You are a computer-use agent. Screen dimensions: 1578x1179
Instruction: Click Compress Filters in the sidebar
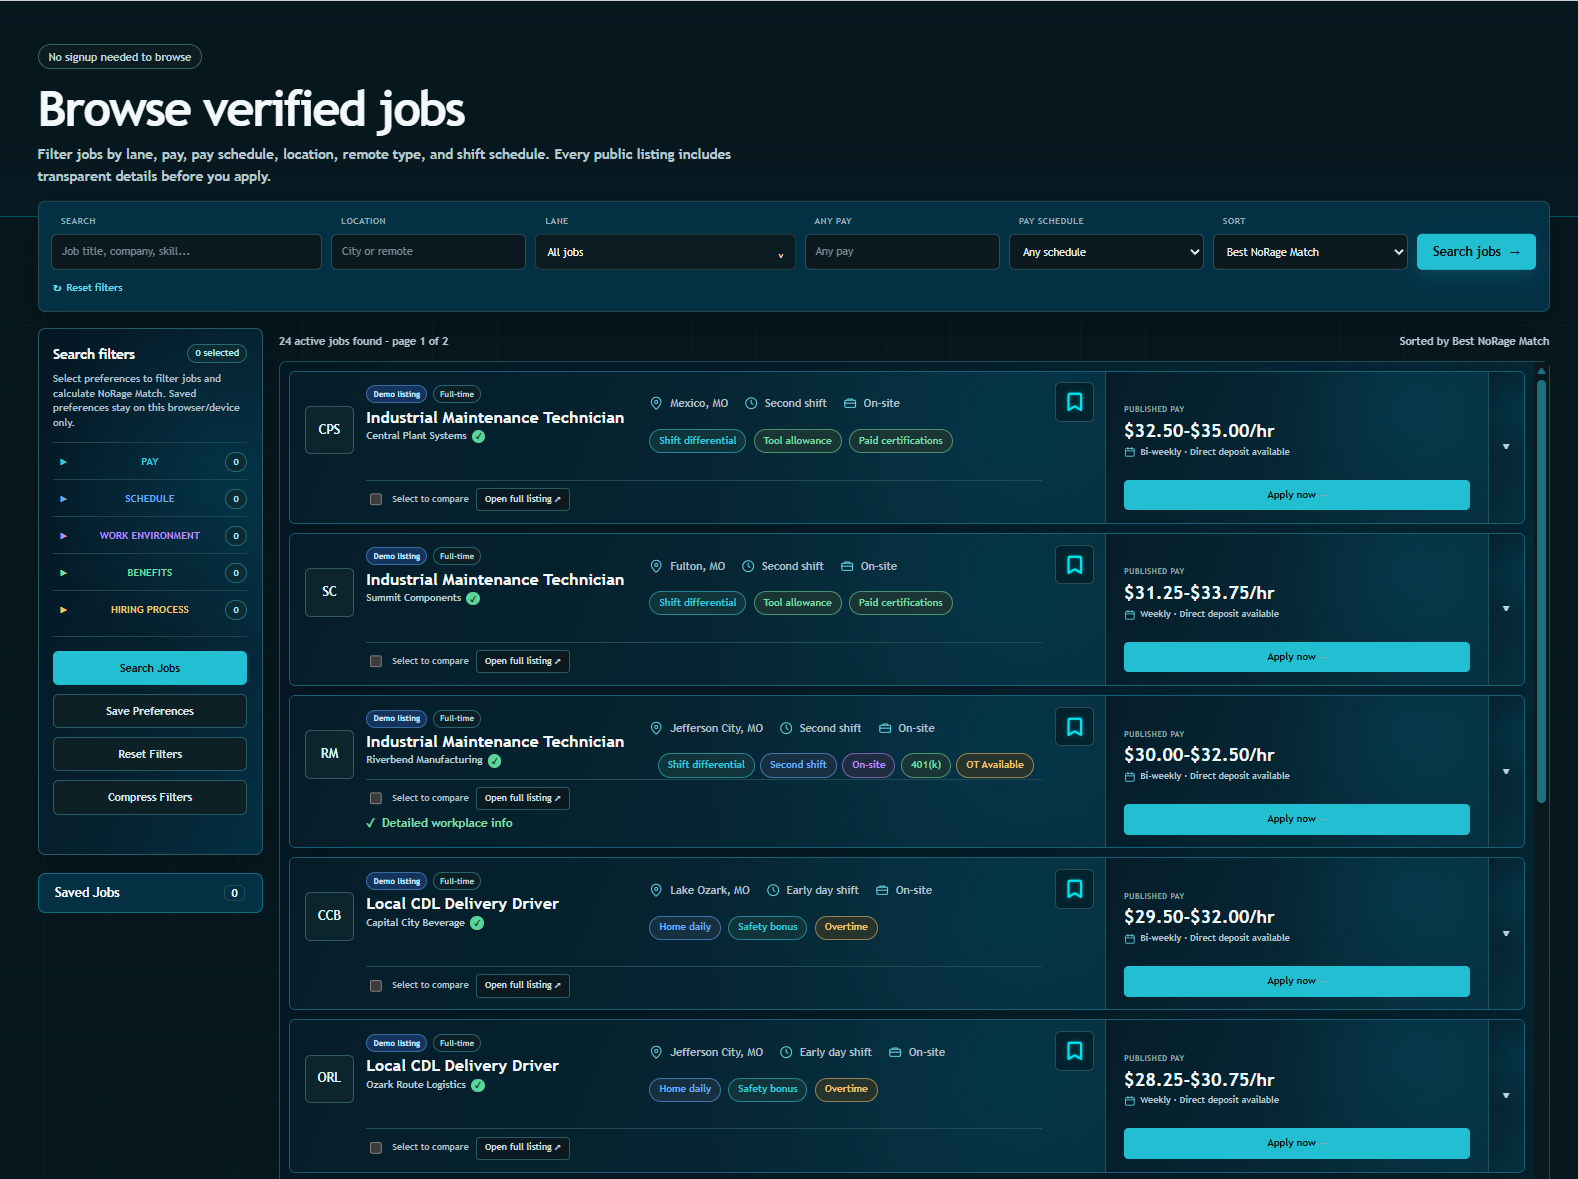pos(150,797)
